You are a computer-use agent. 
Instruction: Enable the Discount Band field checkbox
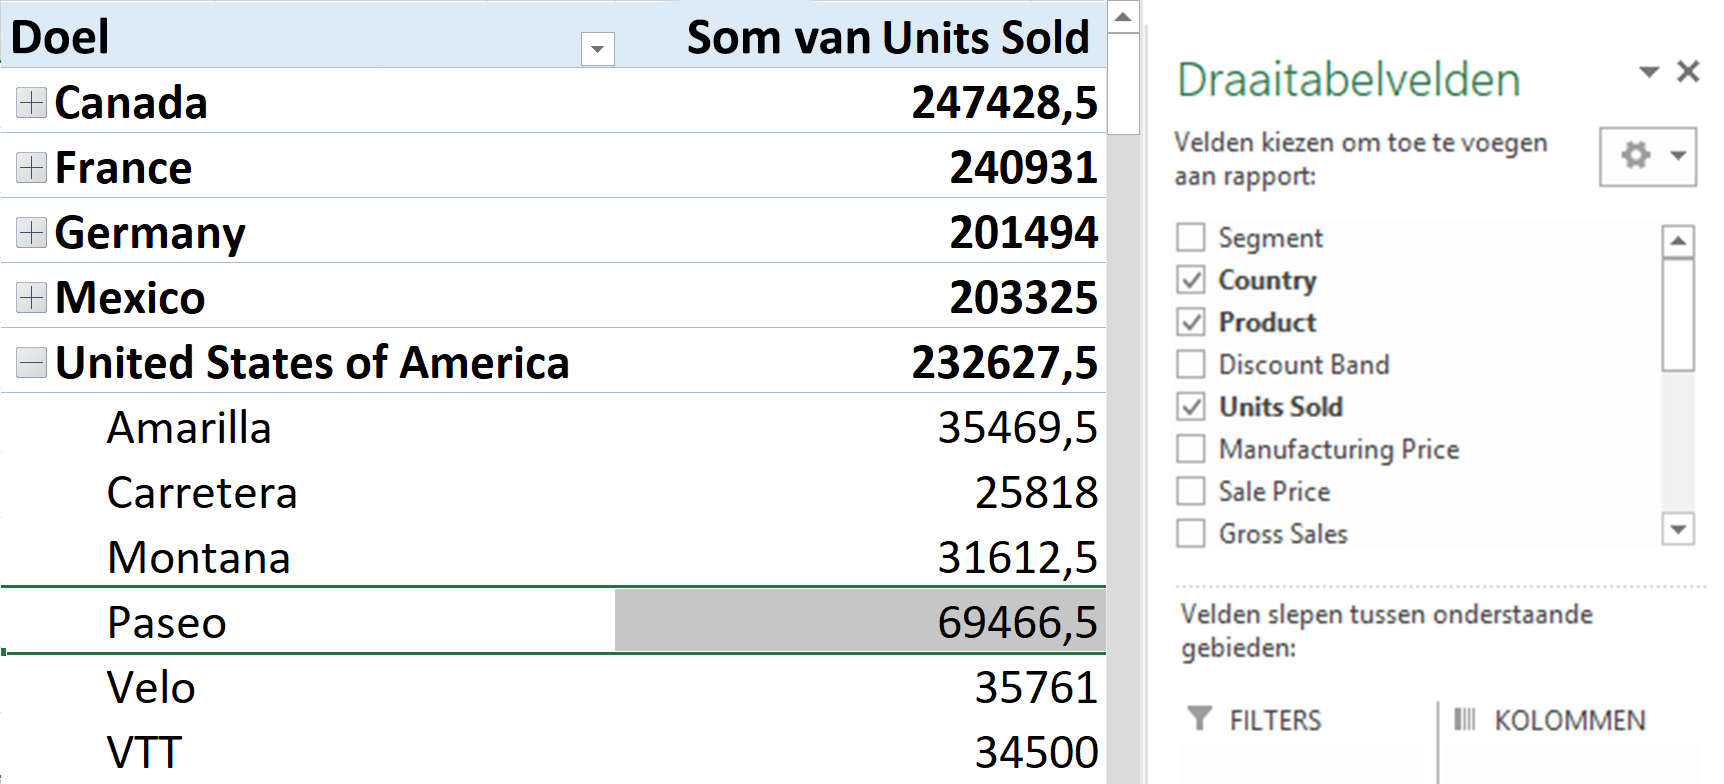point(1191,364)
